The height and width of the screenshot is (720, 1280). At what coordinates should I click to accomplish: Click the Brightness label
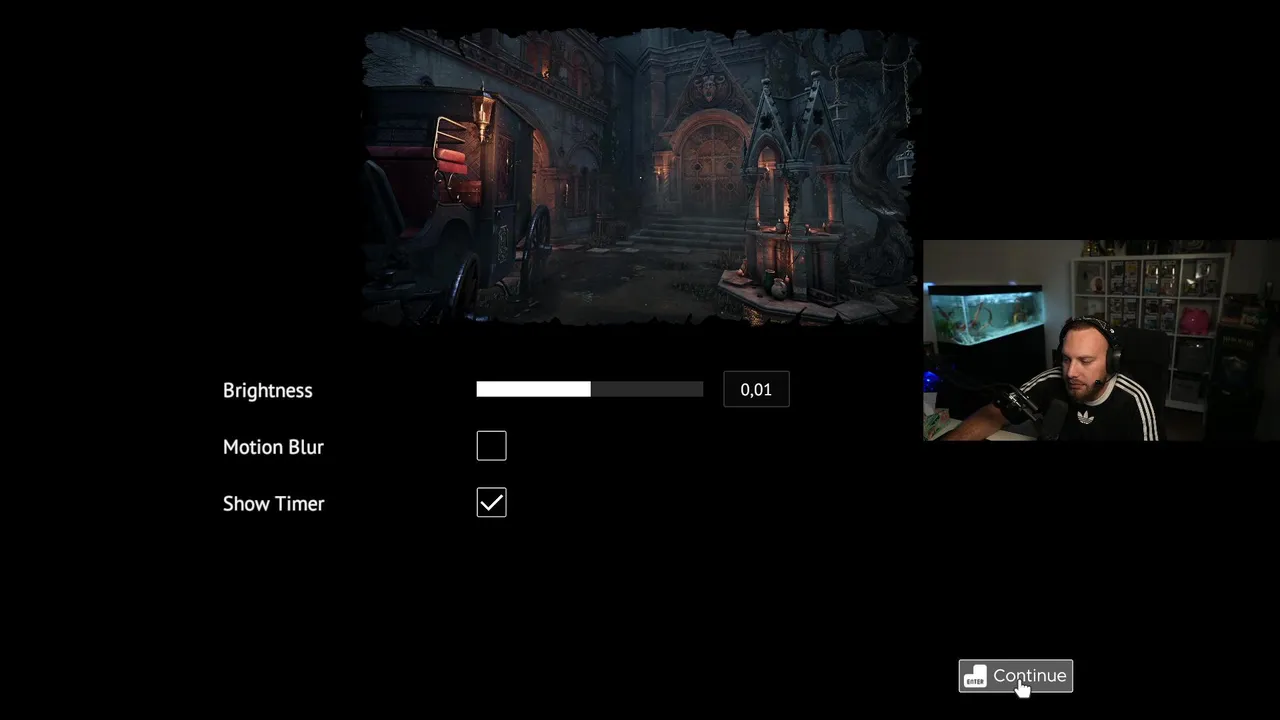[x=268, y=391]
